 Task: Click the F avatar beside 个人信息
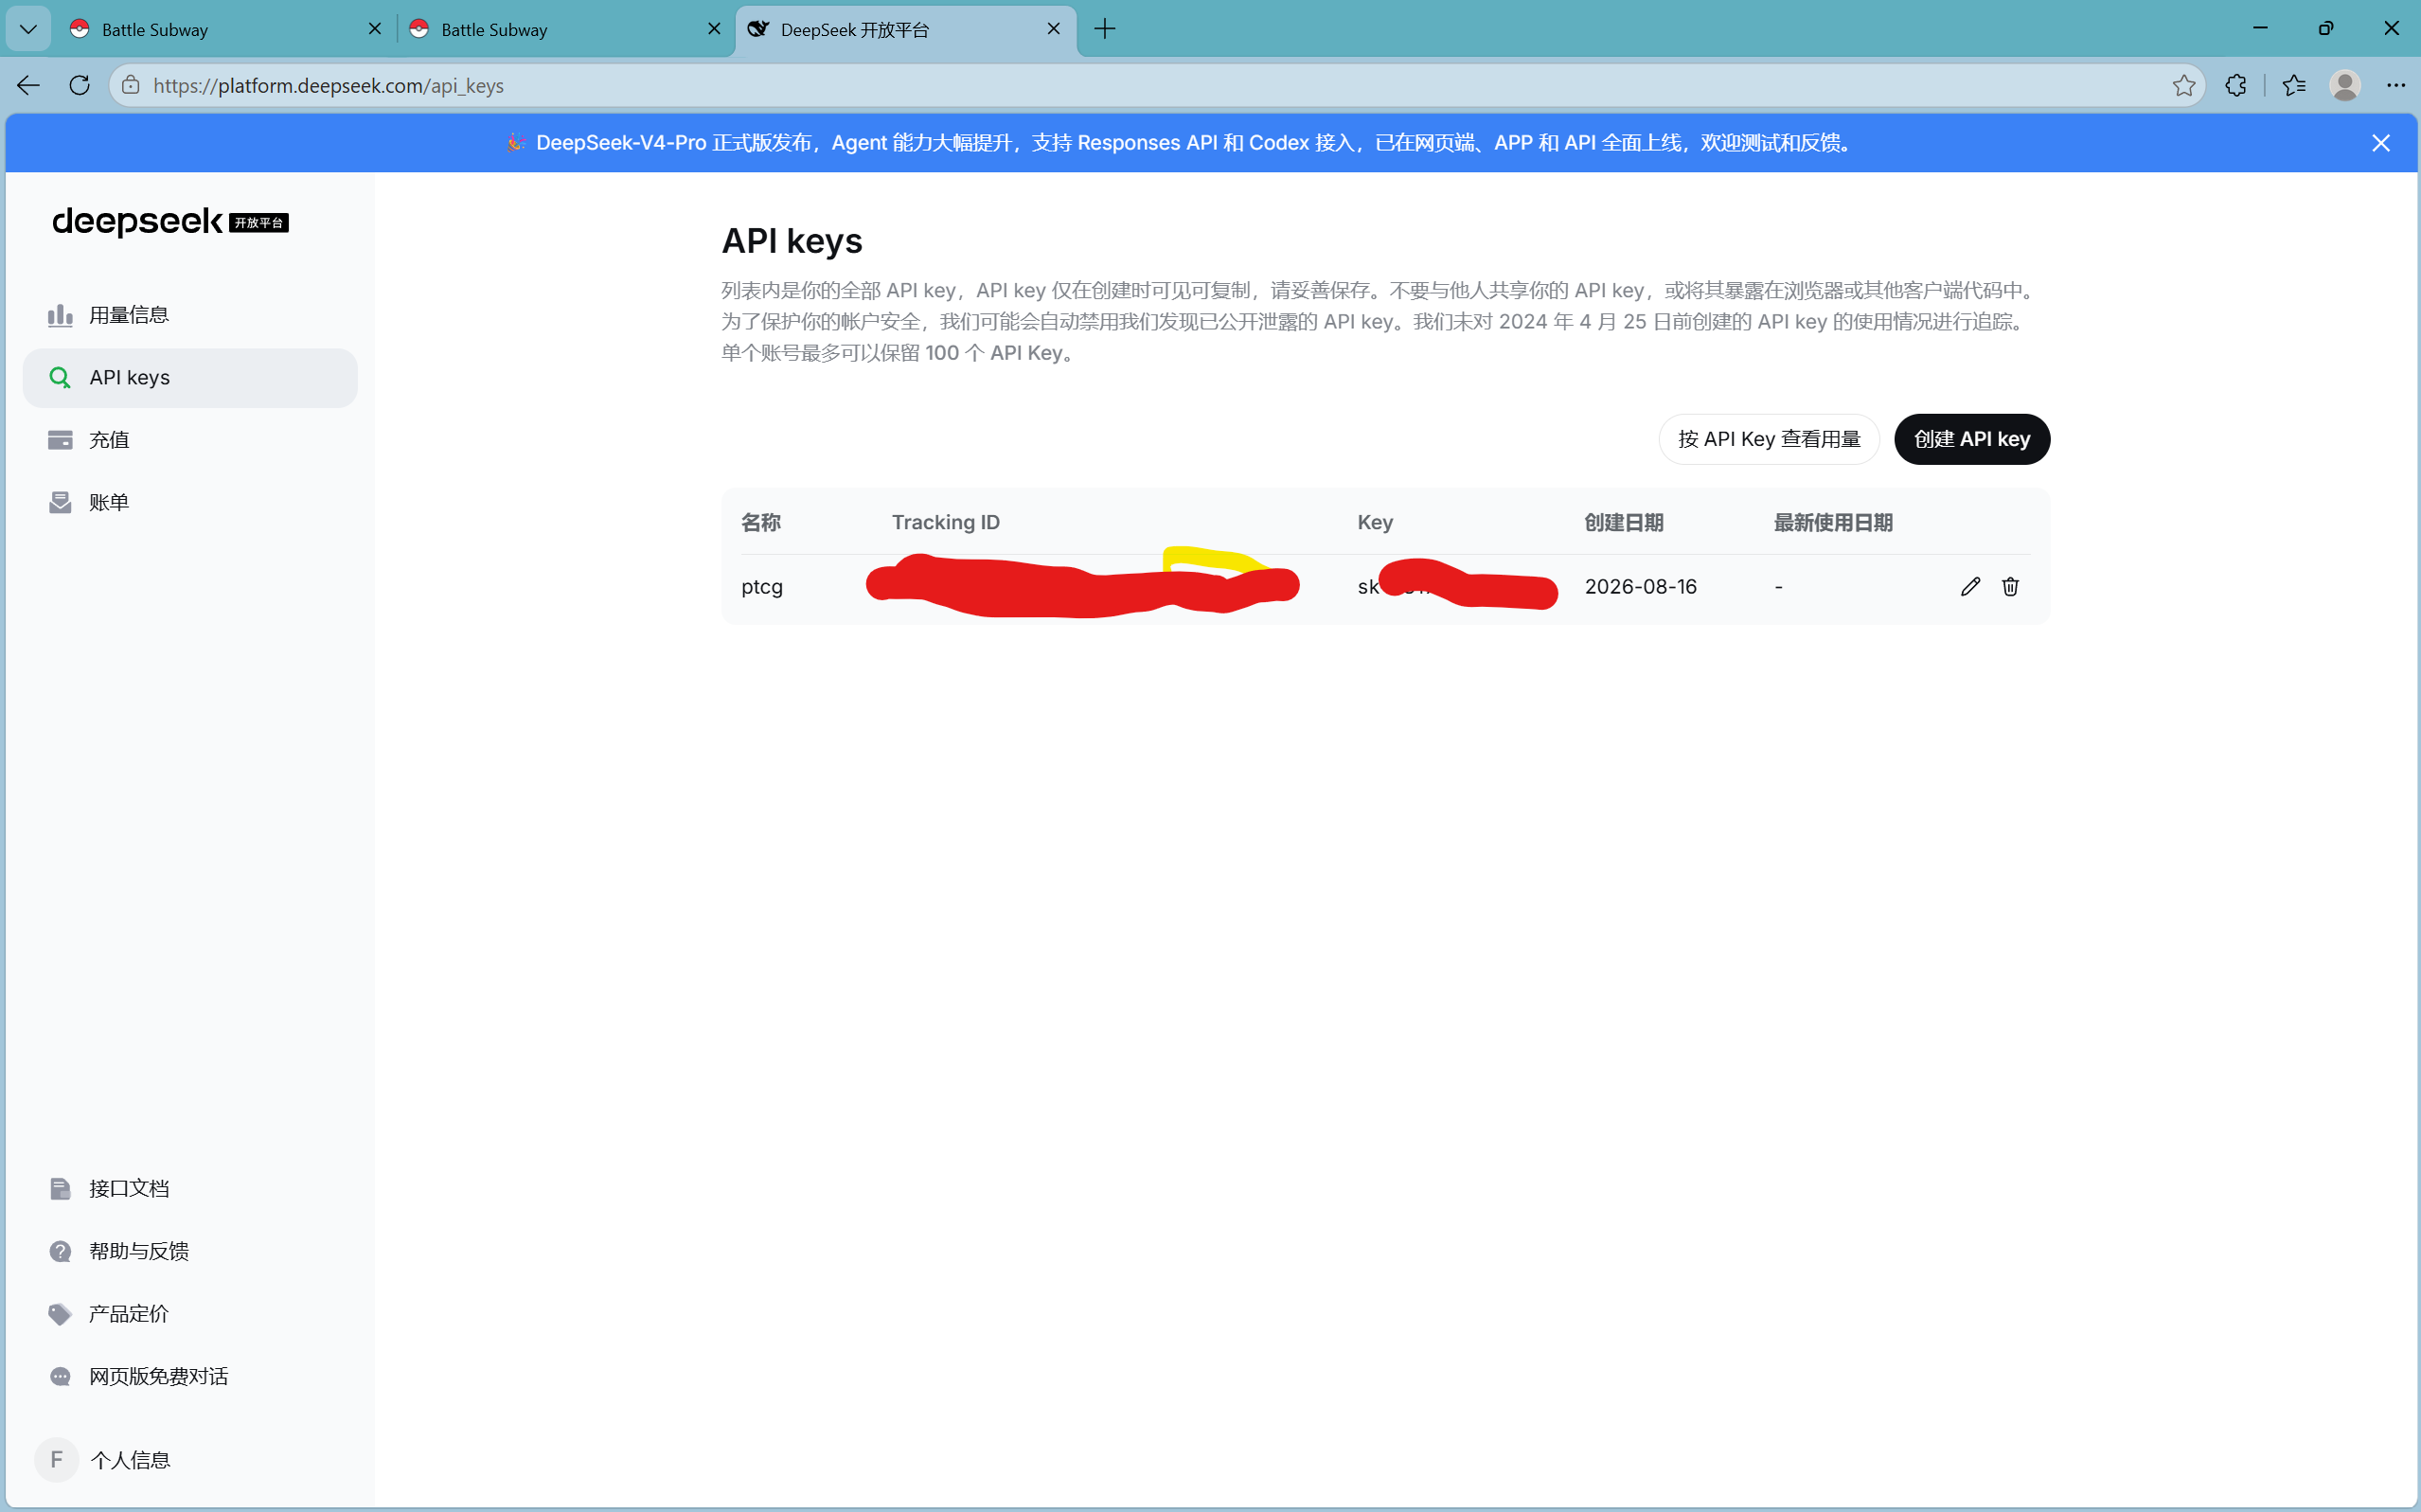(x=56, y=1460)
